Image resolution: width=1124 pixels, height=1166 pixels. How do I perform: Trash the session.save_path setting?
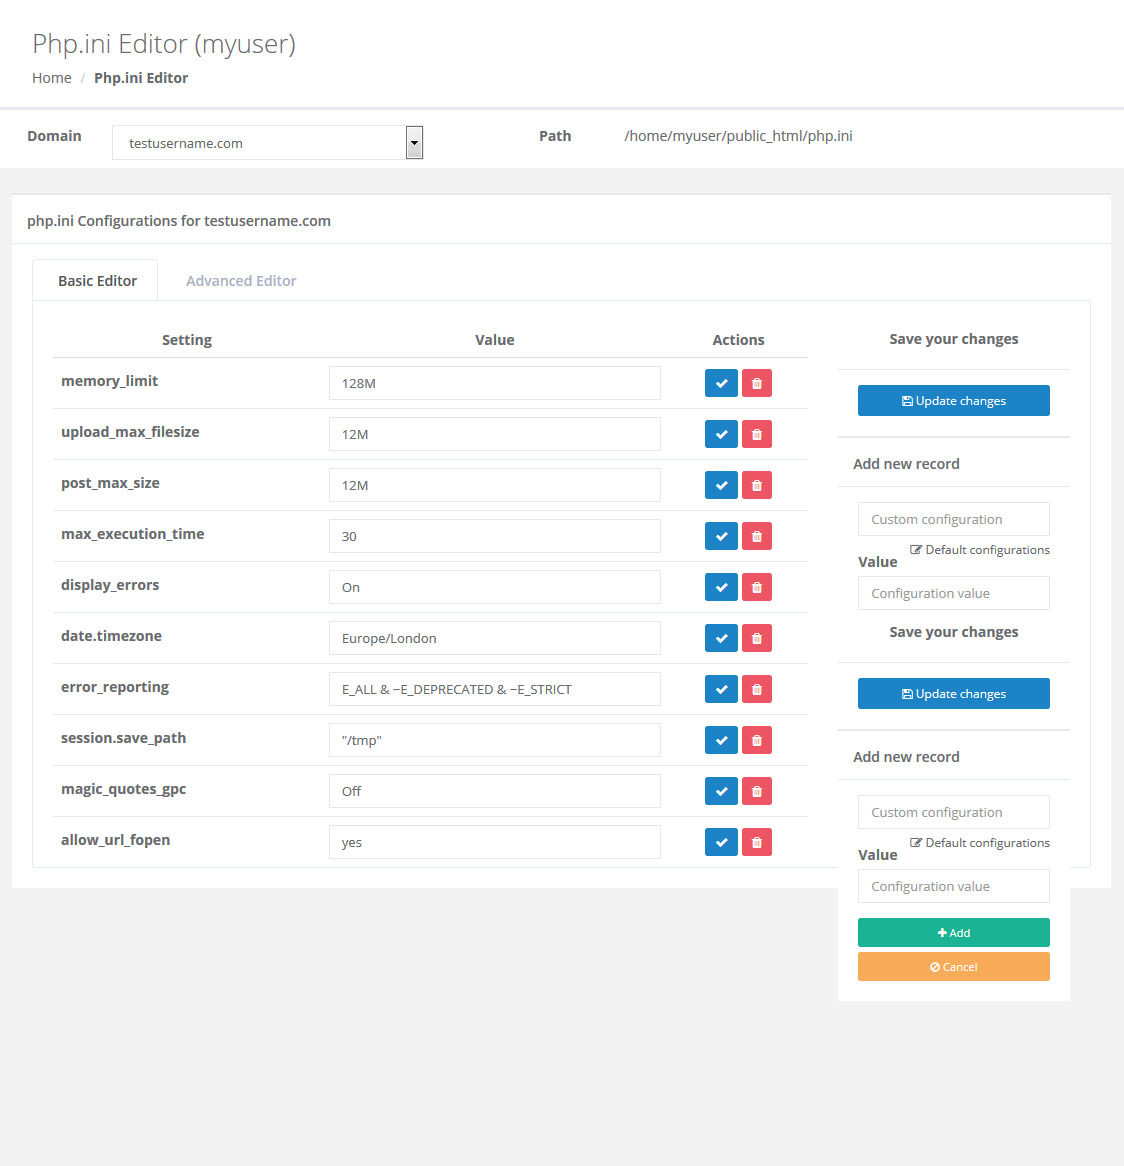point(757,741)
